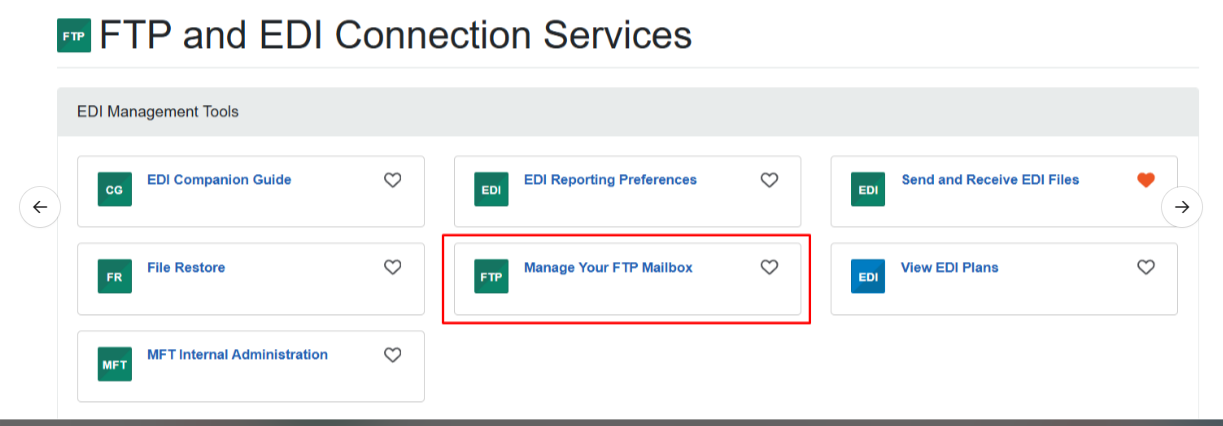Click the MFT icon for MFT Internal Administration
Viewport: 1223px width, 426px height.
click(x=114, y=364)
